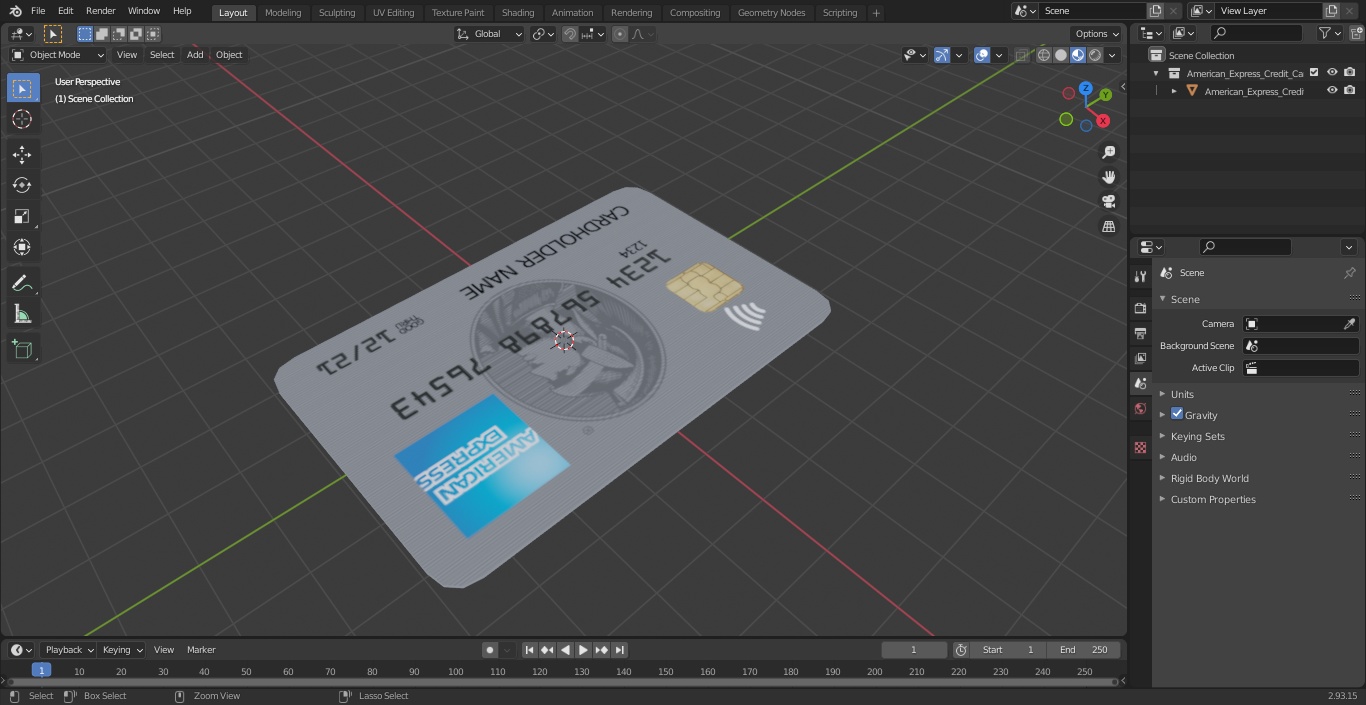The height and width of the screenshot is (705, 1366).
Task: Select the Add Cube tool
Action: click(22, 349)
